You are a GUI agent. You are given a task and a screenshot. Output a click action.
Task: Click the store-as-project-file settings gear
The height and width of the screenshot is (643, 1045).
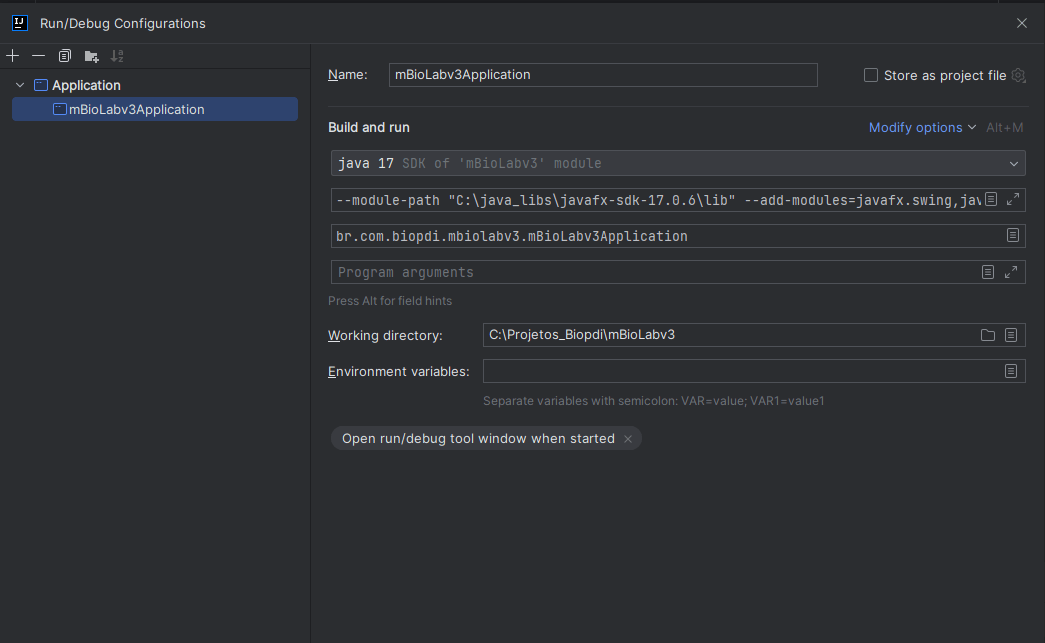1018,75
